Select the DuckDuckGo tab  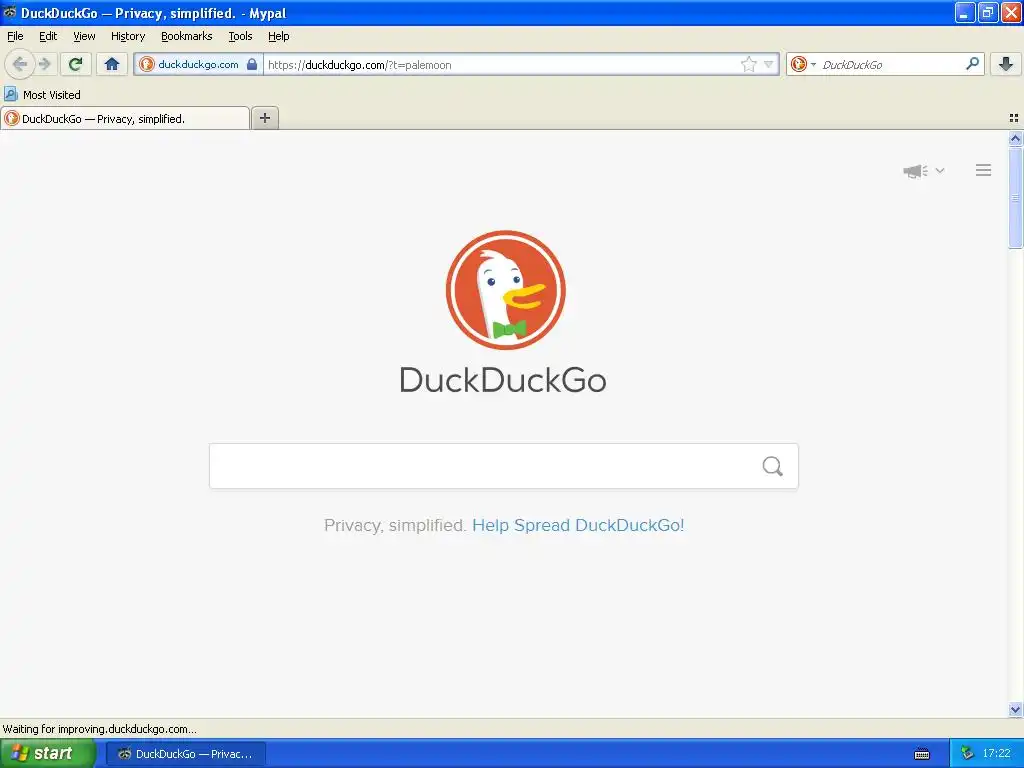tap(125, 118)
